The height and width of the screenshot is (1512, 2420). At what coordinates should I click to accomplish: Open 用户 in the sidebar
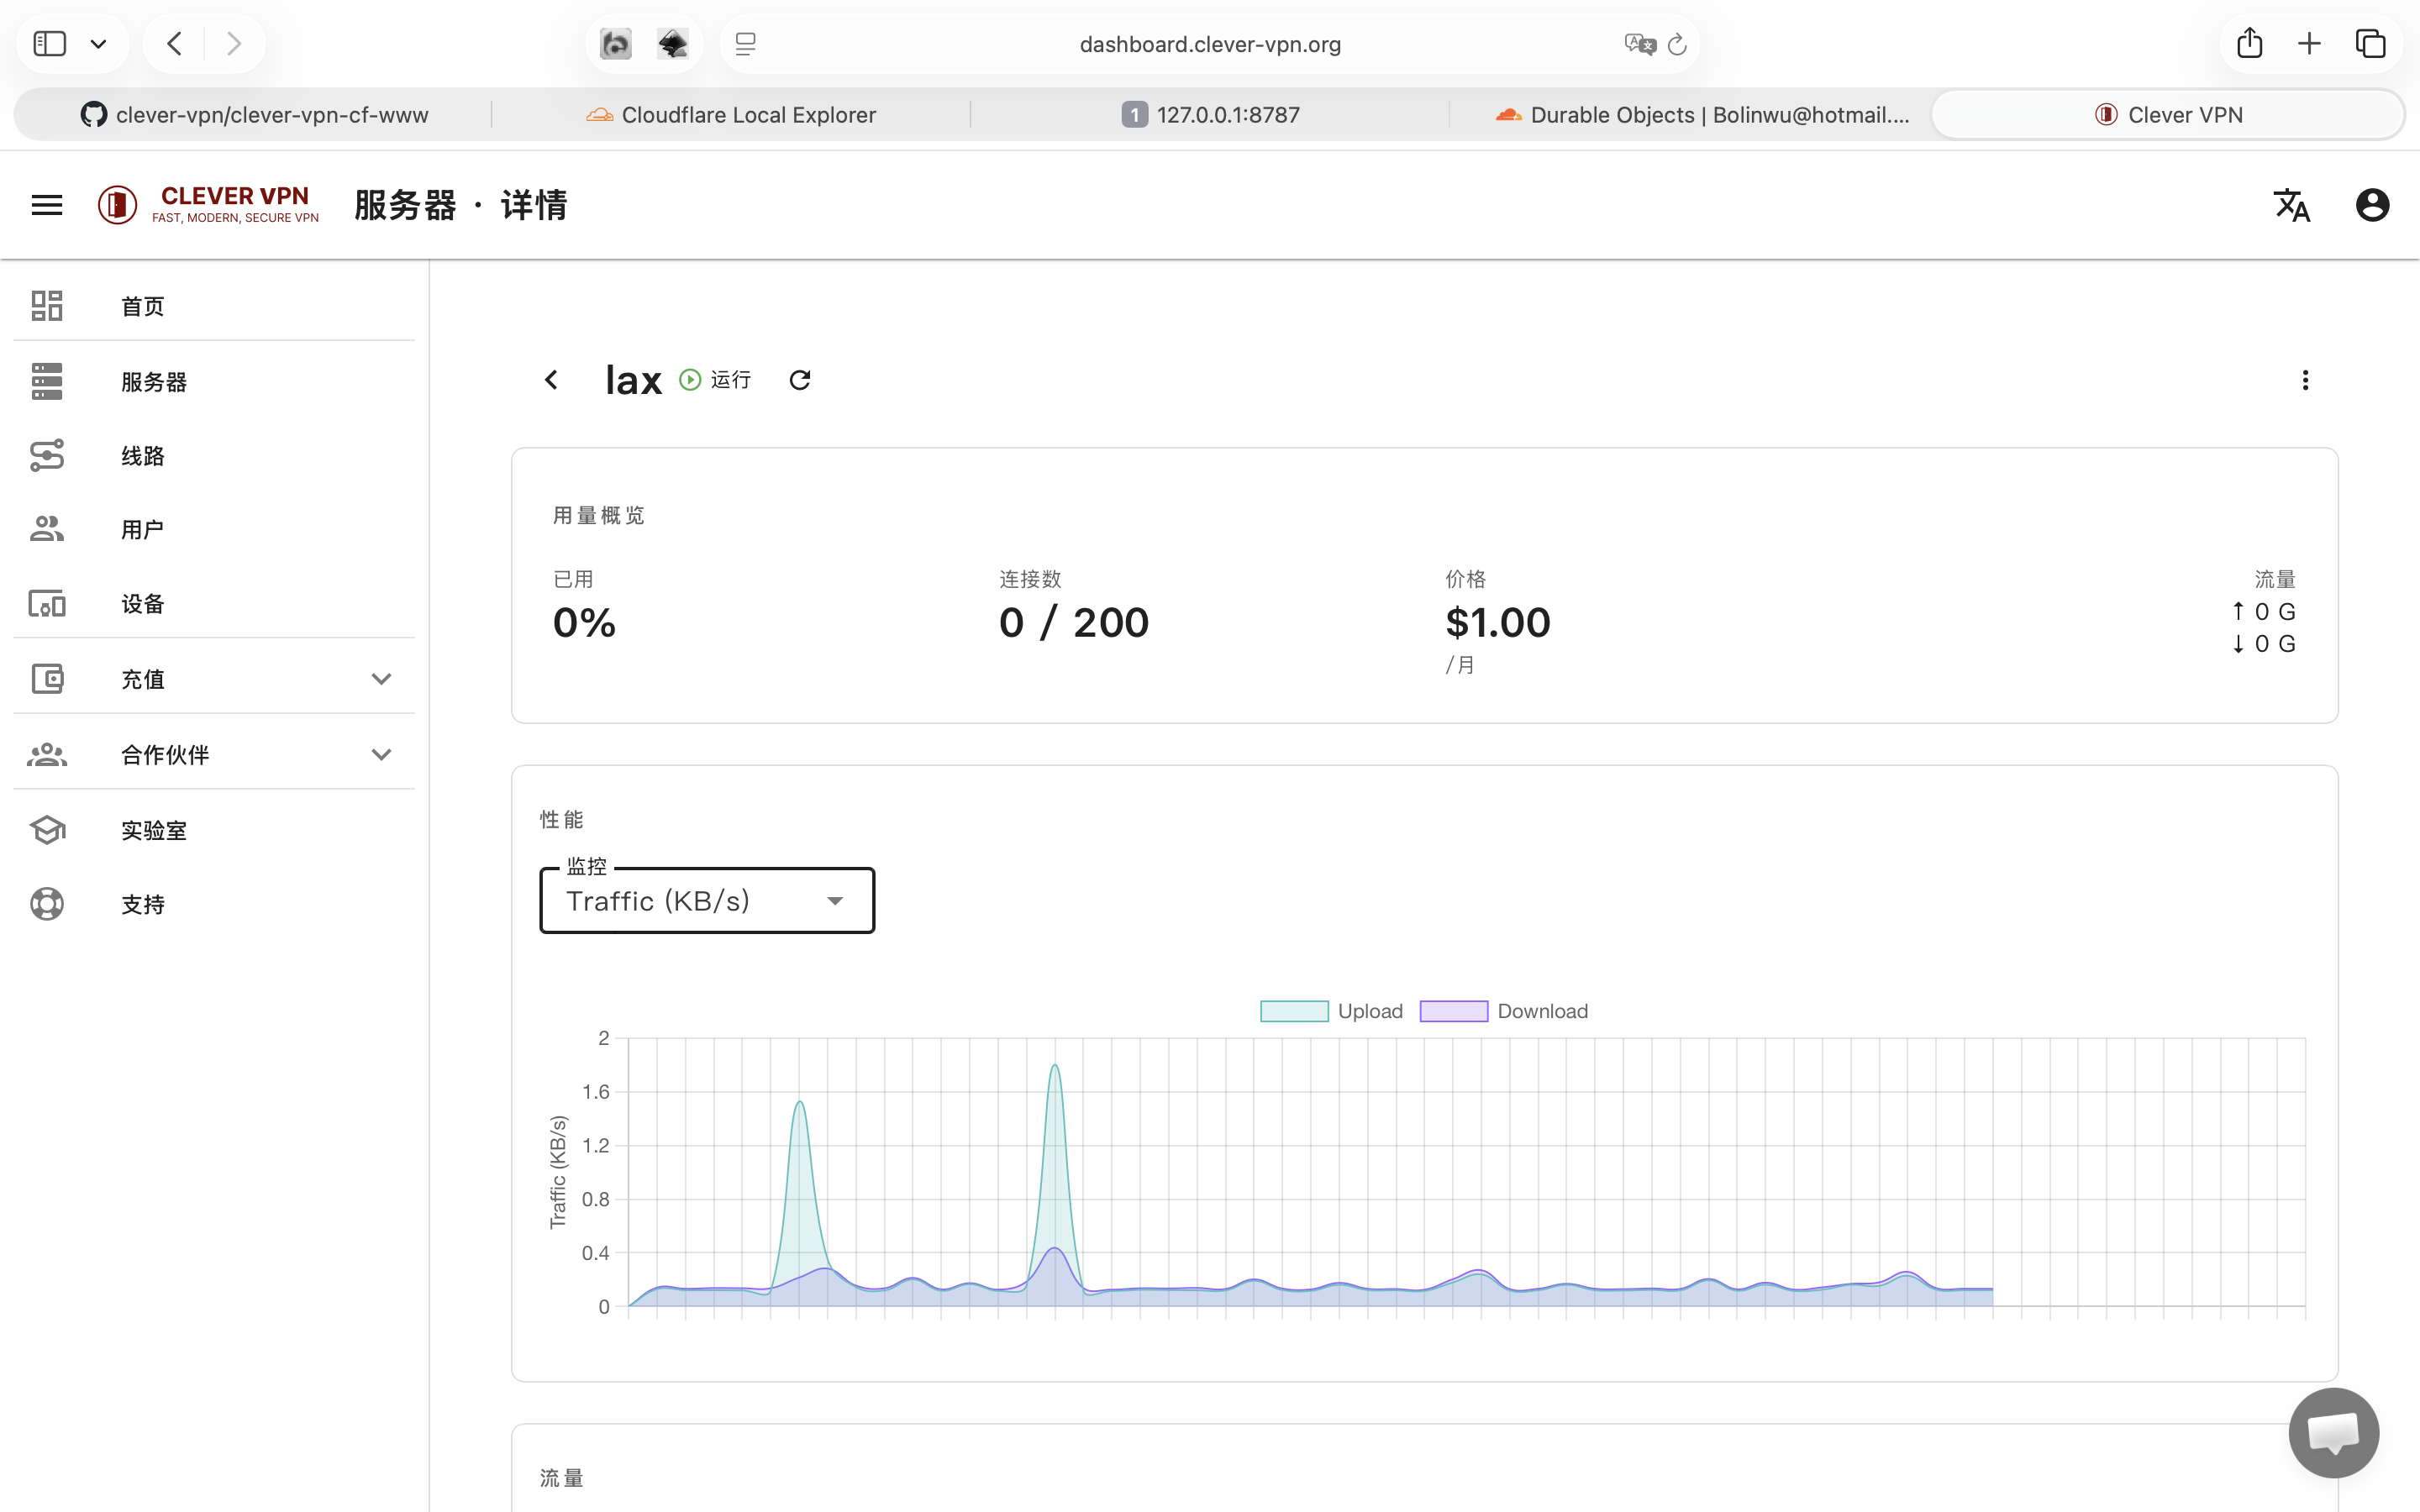214,530
